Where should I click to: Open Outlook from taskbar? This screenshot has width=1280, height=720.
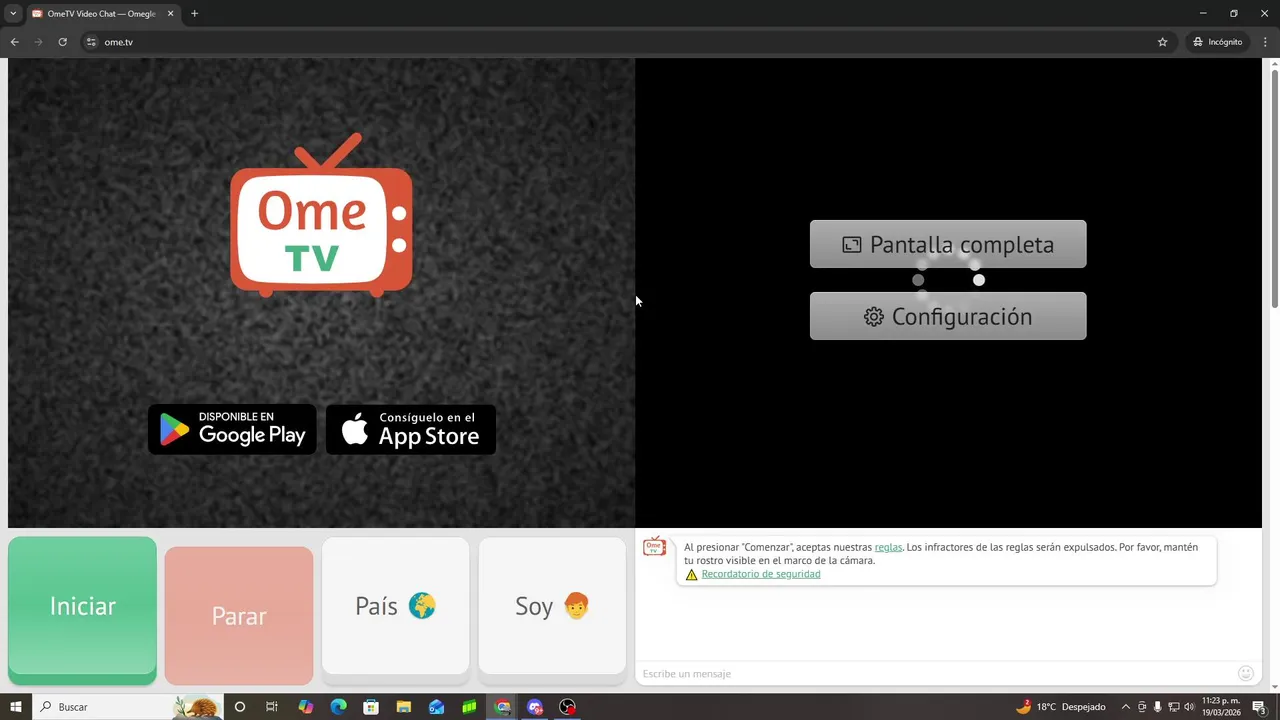click(x=436, y=707)
